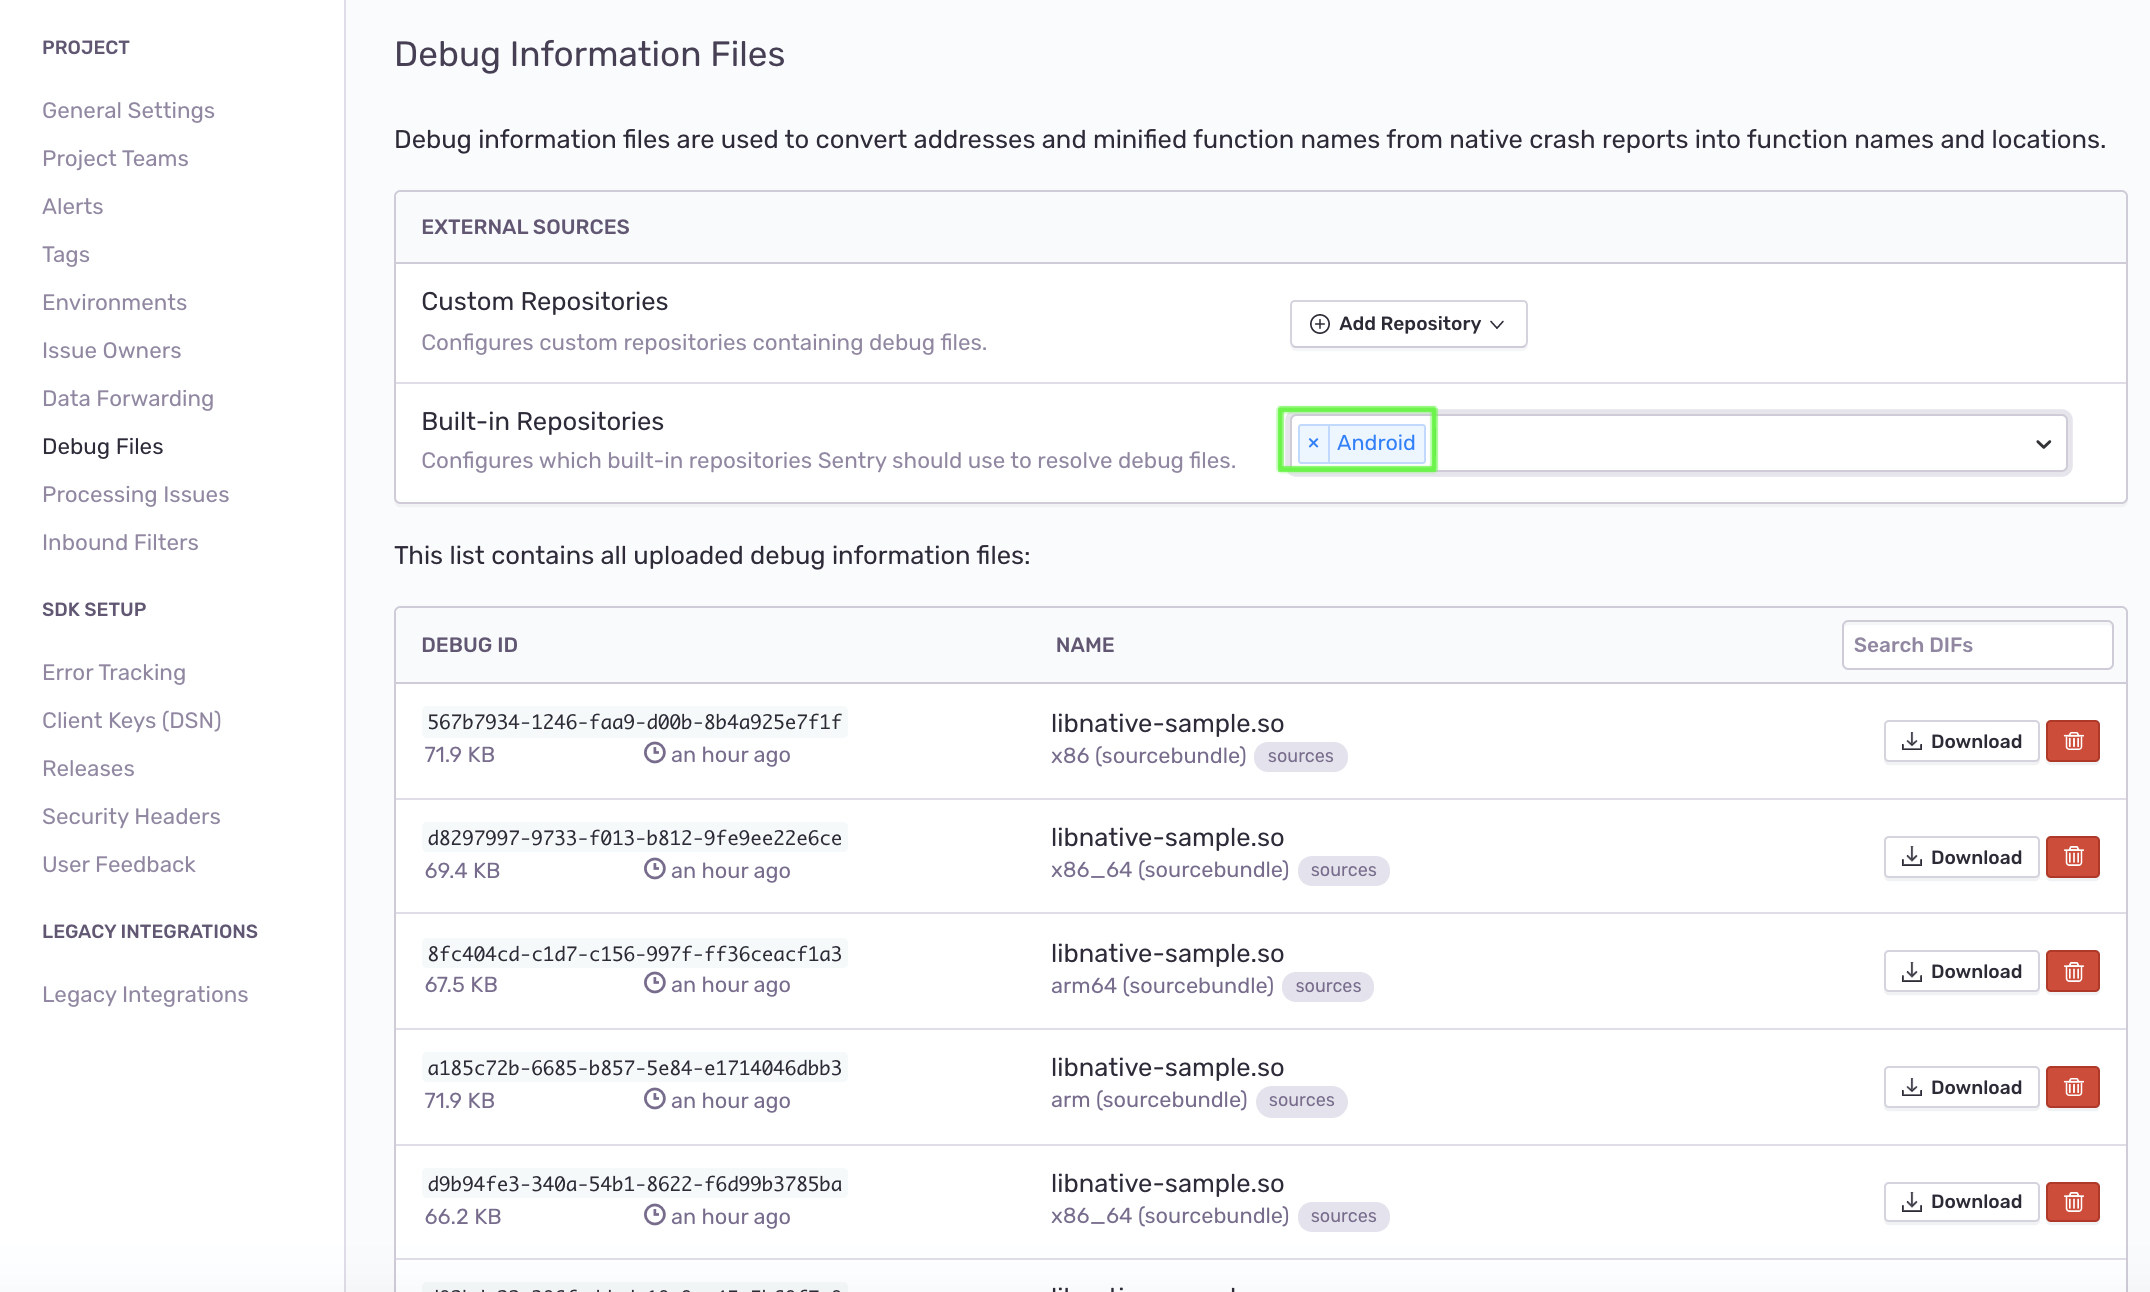Open General Settings in sidebar
The width and height of the screenshot is (2150, 1292).
click(x=128, y=110)
